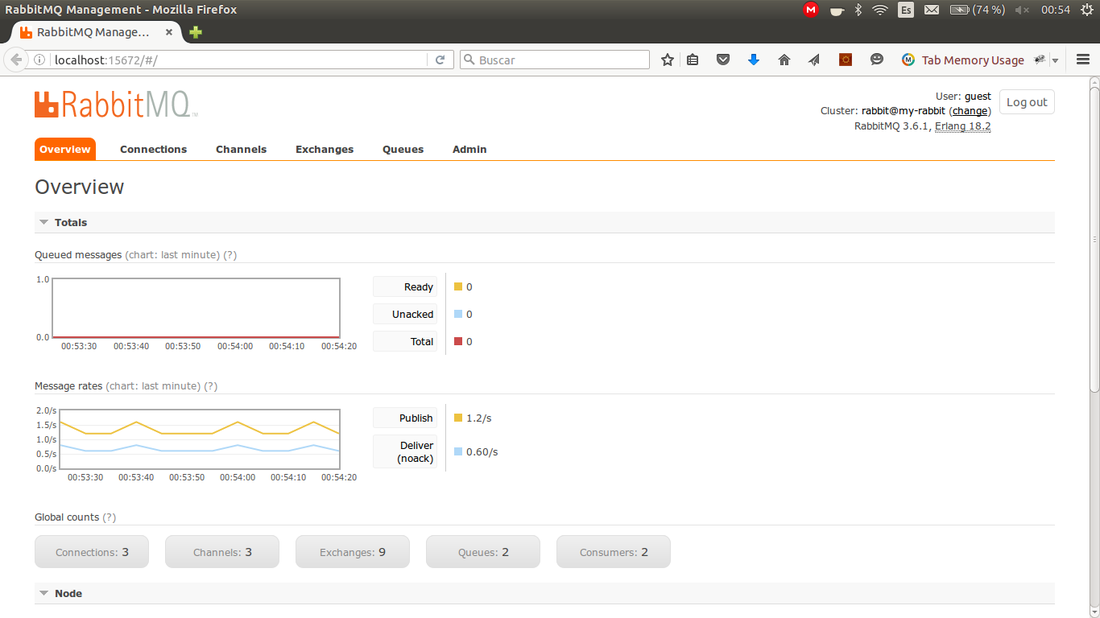
Task: Close the RabbitMQ Management tab
Action: [x=169, y=32]
